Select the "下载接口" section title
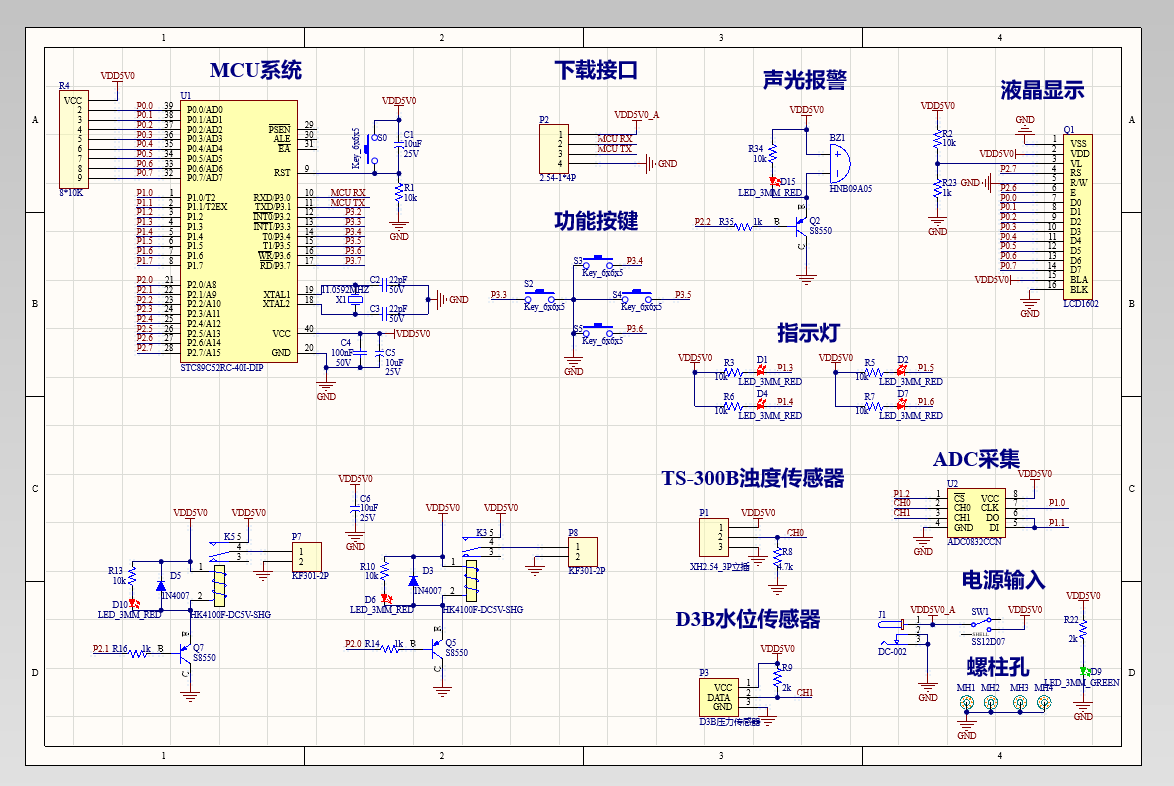This screenshot has height=786, width=1174. (x=596, y=70)
